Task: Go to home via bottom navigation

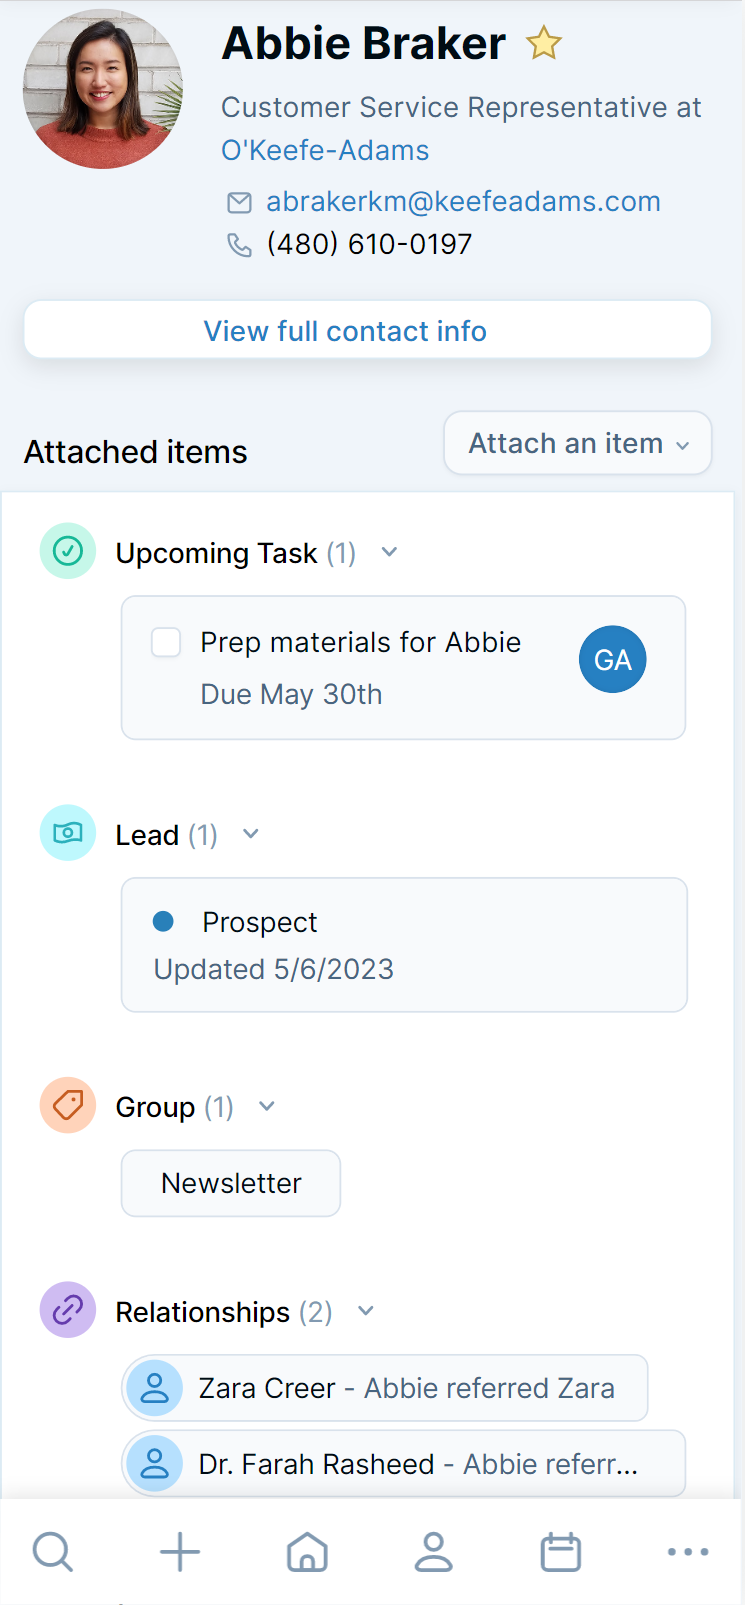Action: coord(307,1552)
